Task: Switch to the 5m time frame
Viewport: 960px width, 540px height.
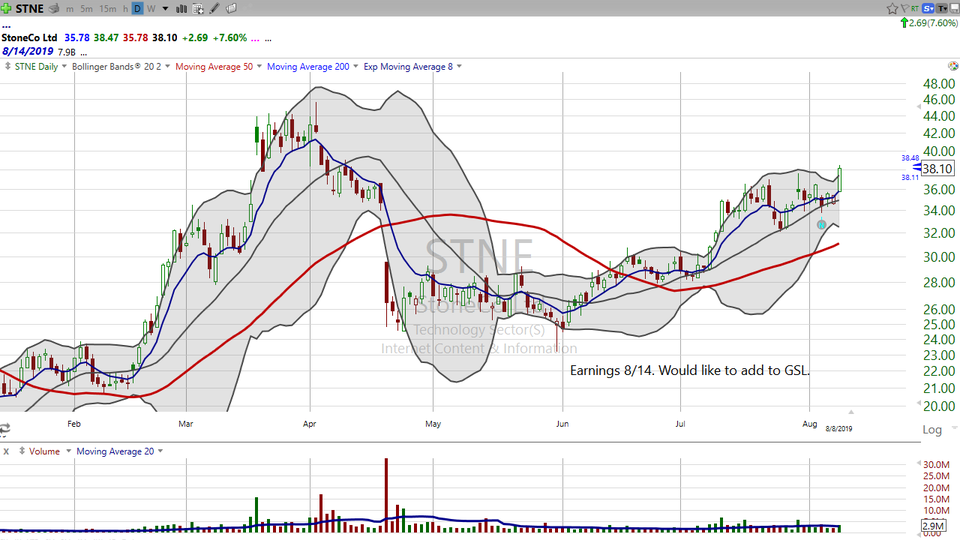Action: coord(86,8)
